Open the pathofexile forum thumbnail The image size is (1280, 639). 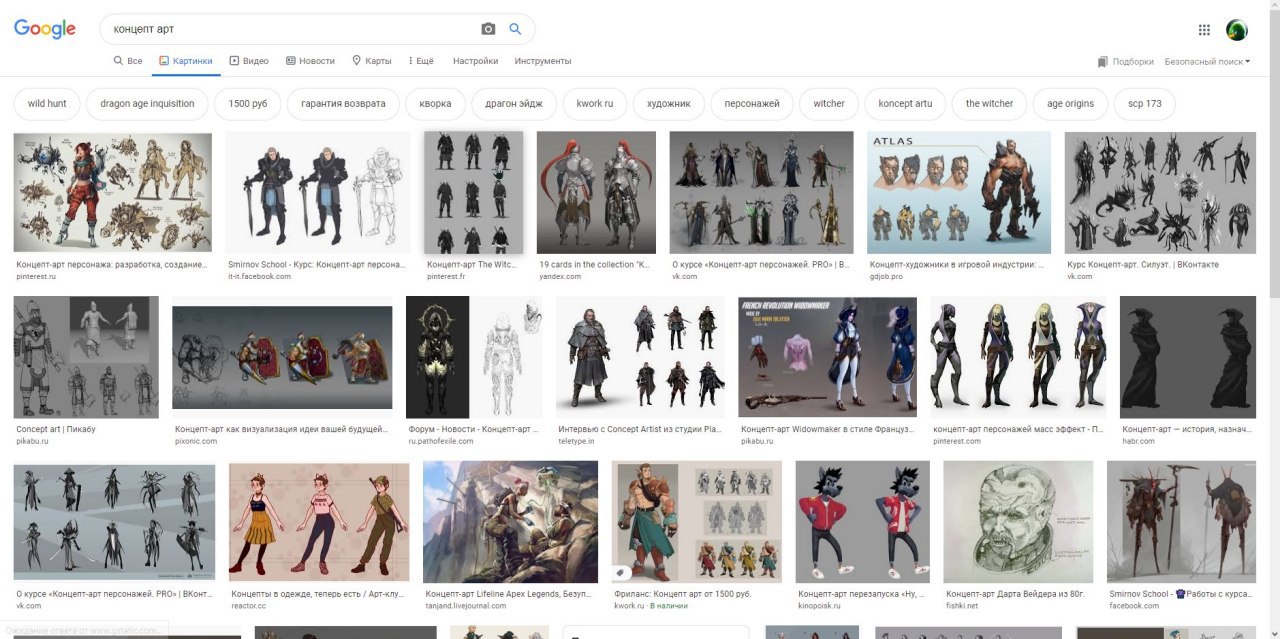click(x=474, y=357)
